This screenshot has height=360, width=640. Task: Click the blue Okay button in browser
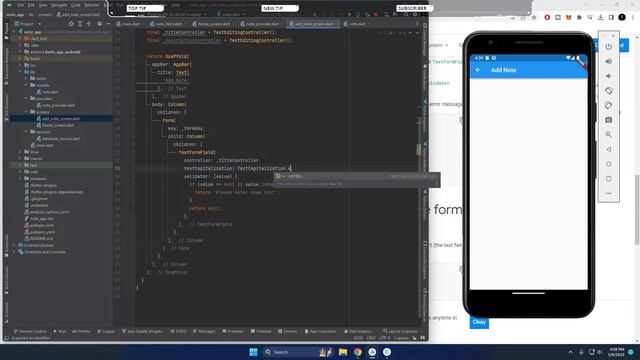click(479, 322)
